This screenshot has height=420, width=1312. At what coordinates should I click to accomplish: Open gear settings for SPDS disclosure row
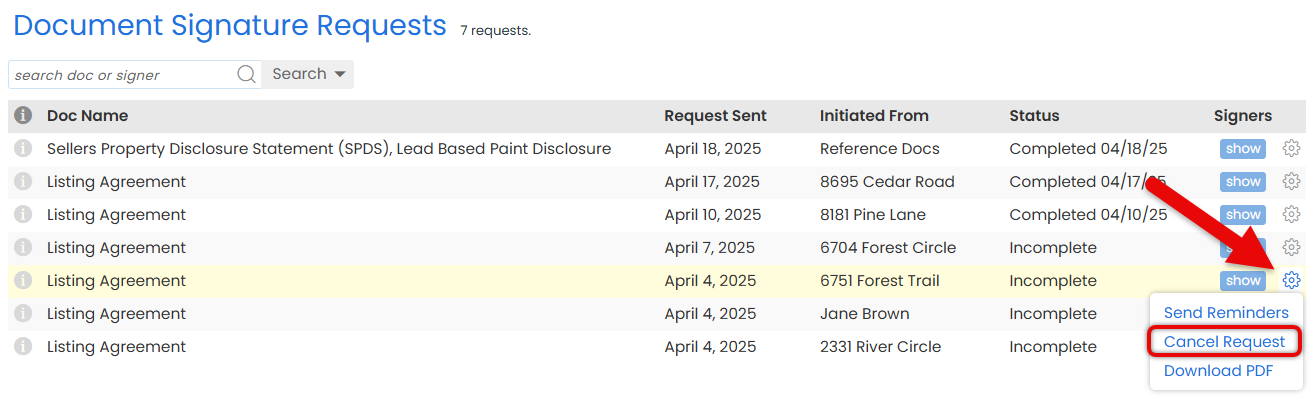(1291, 149)
